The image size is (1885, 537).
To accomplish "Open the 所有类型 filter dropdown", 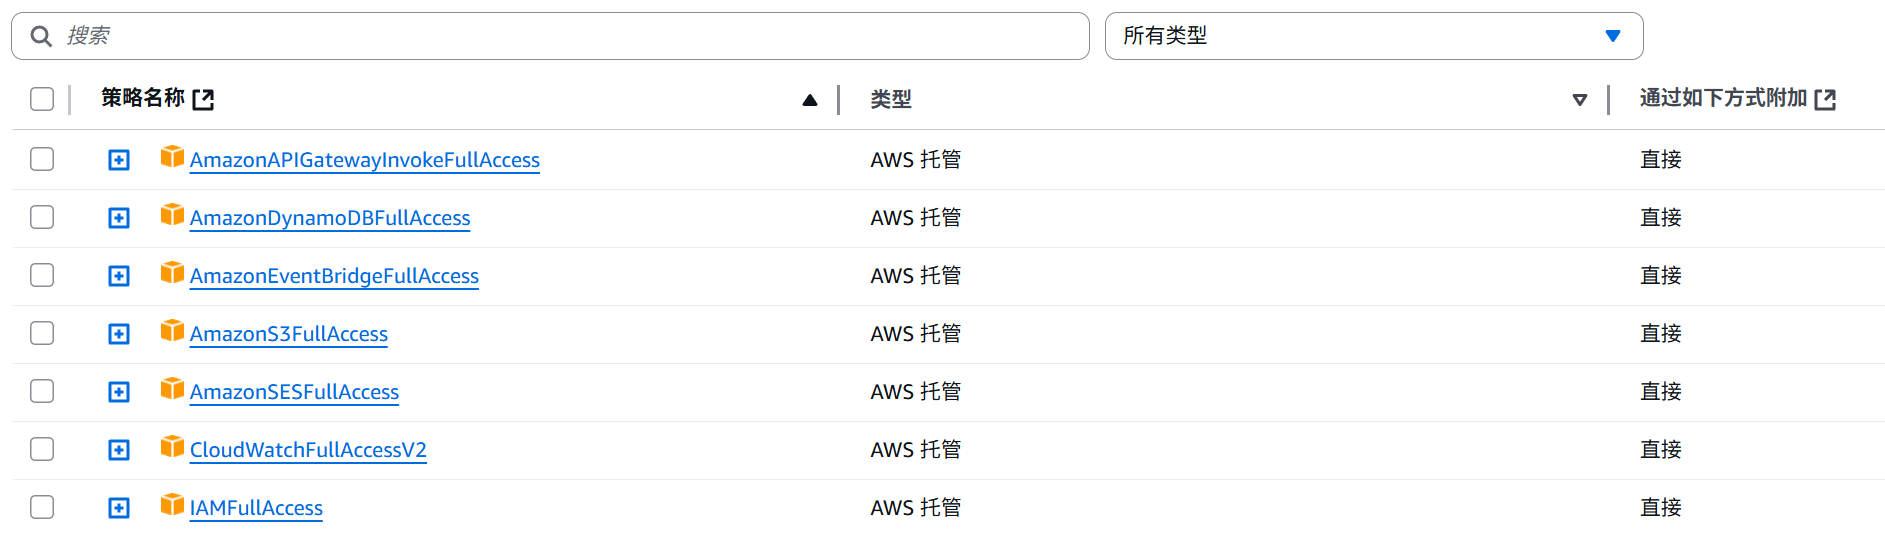I will click(1374, 36).
